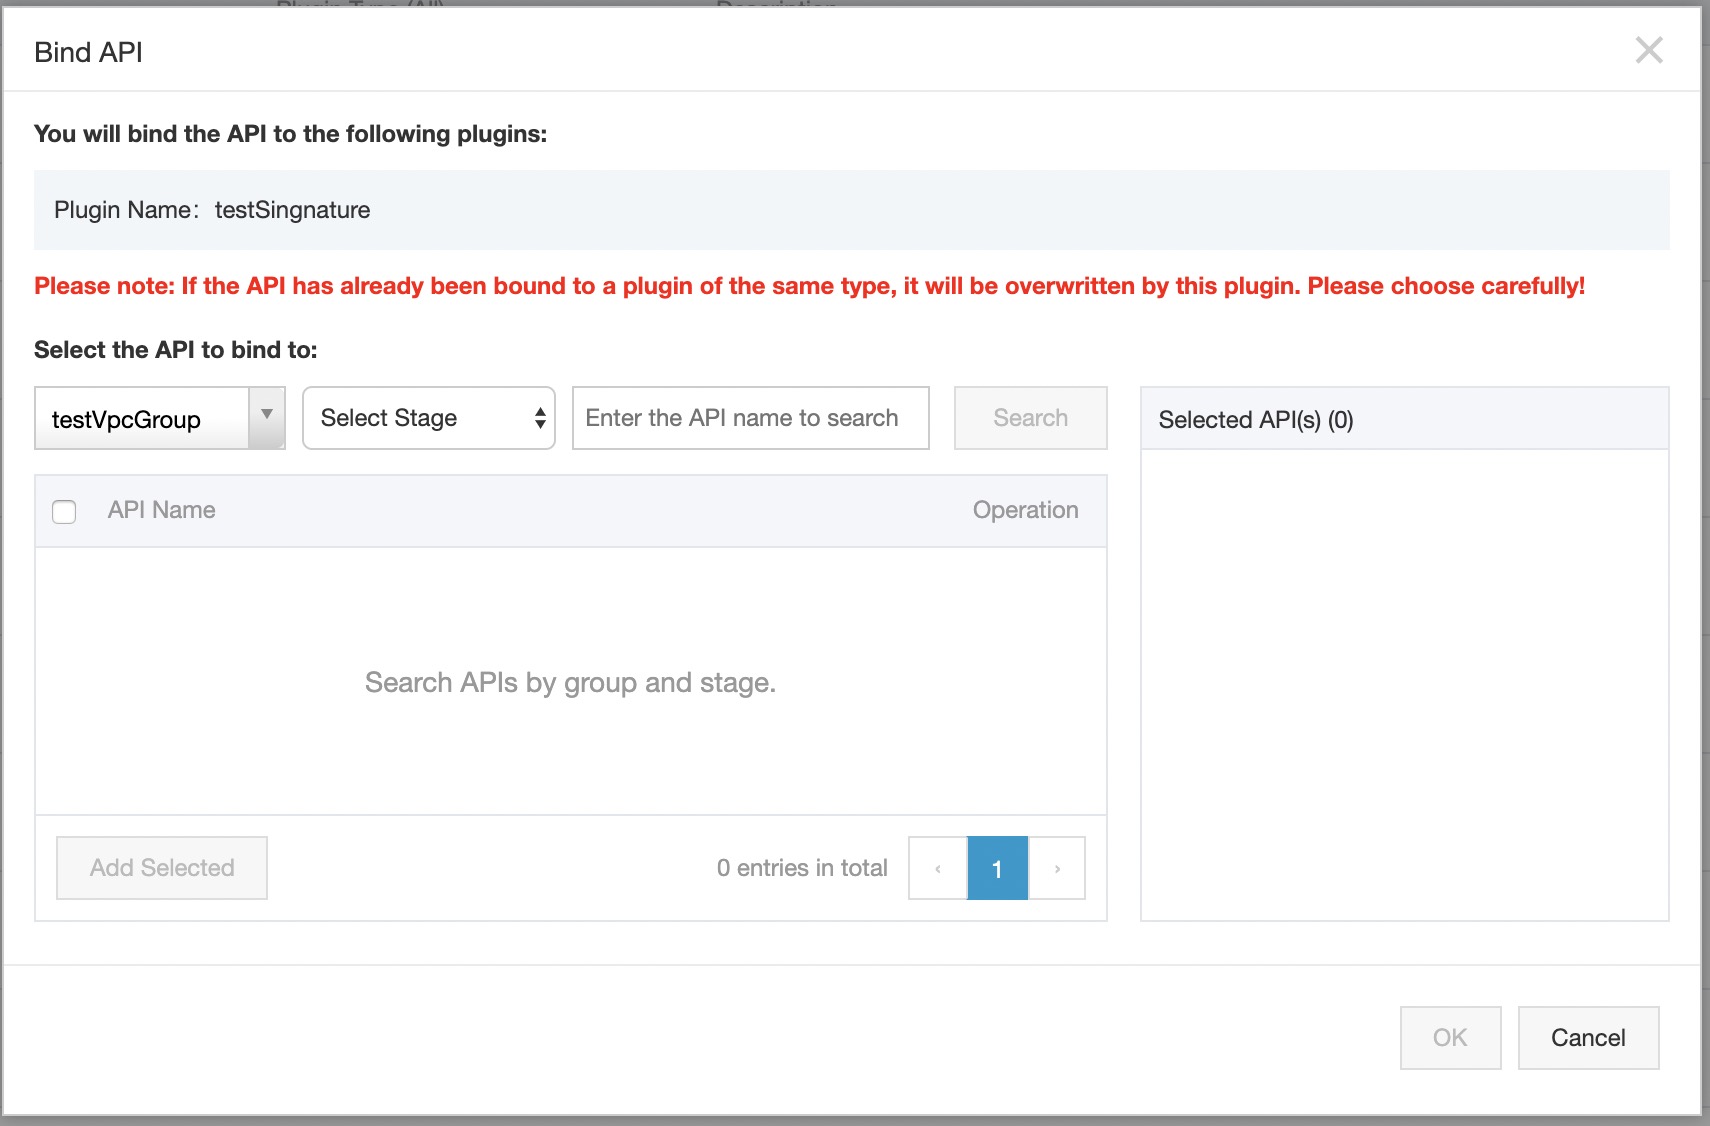Toggle the select-all API checkbox
Image resolution: width=1710 pixels, height=1126 pixels.
pyautogui.click(x=64, y=512)
